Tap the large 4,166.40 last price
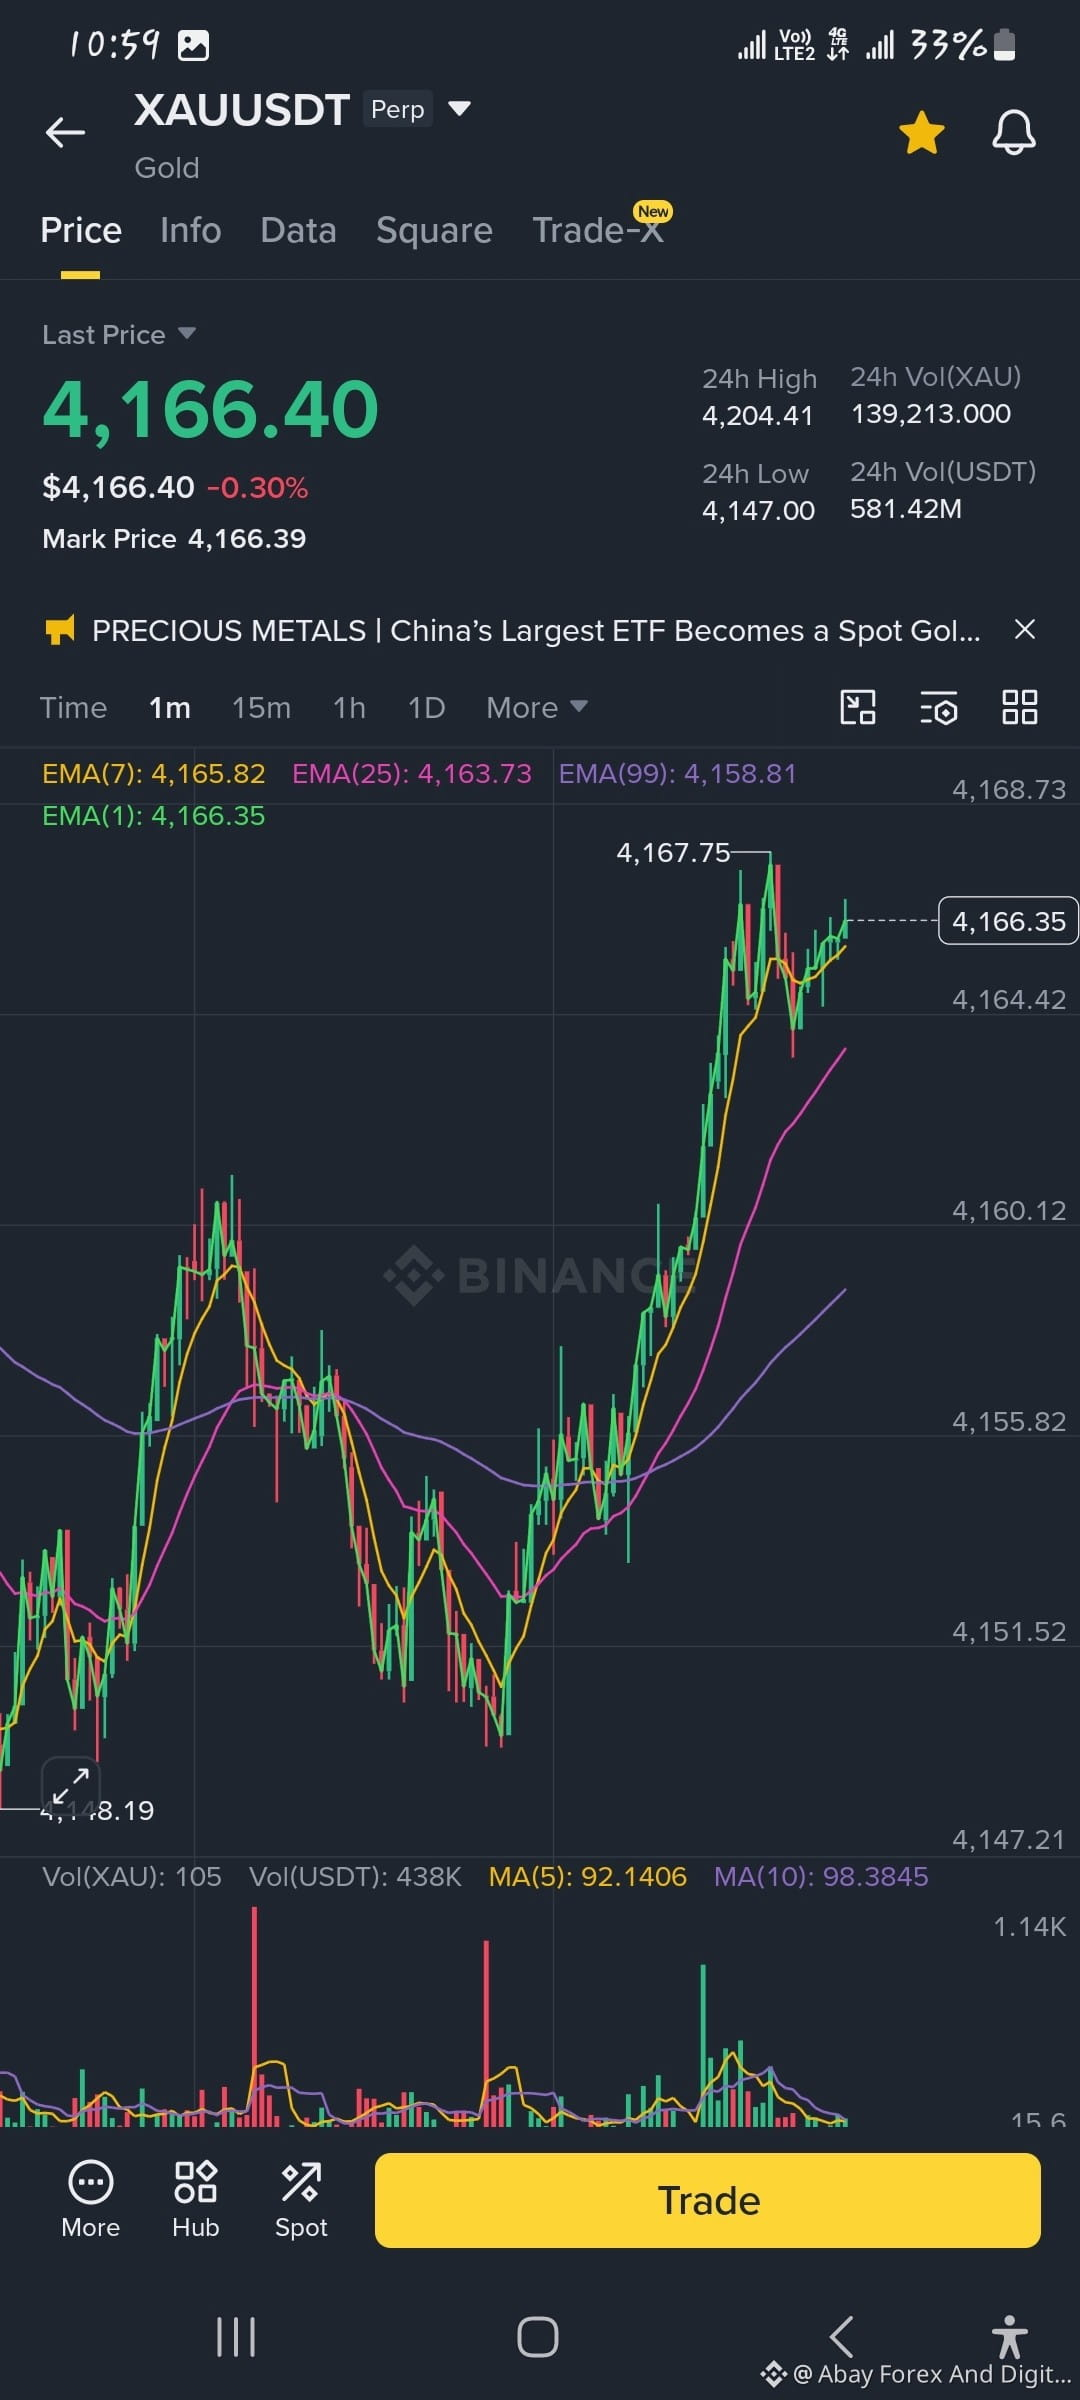The width and height of the screenshot is (1080, 2400). [x=211, y=410]
